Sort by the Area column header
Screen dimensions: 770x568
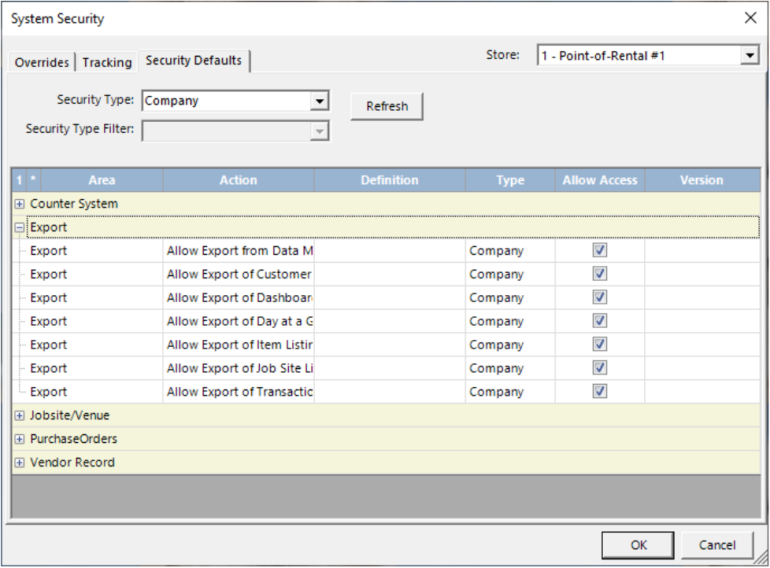pos(102,180)
